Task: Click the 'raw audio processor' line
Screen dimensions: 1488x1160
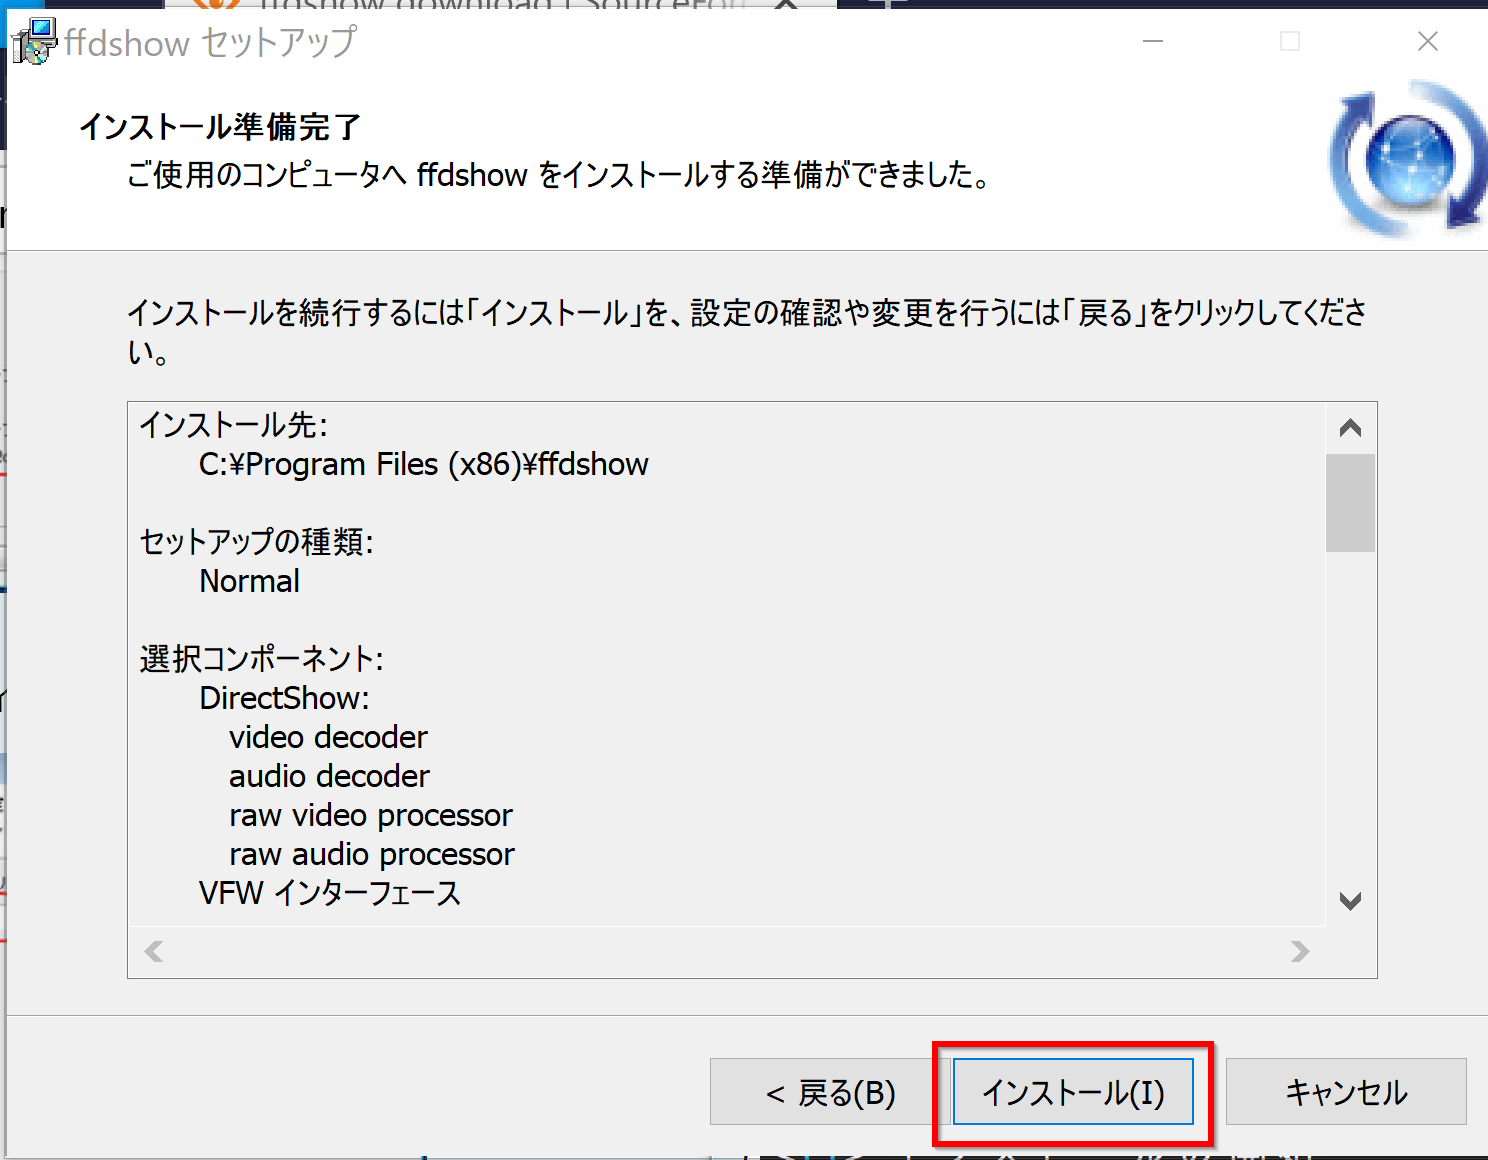Action: click(x=372, y=854)
